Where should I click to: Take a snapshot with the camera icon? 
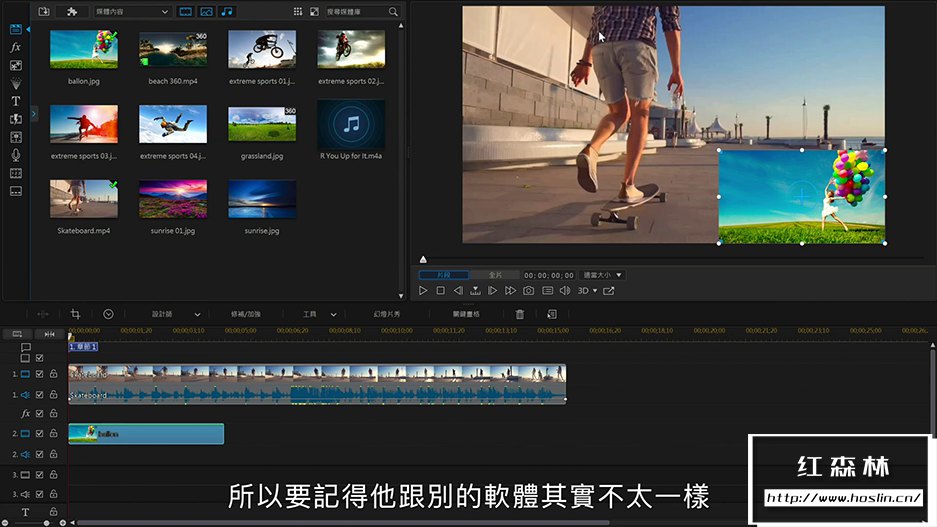coord(528,291)
